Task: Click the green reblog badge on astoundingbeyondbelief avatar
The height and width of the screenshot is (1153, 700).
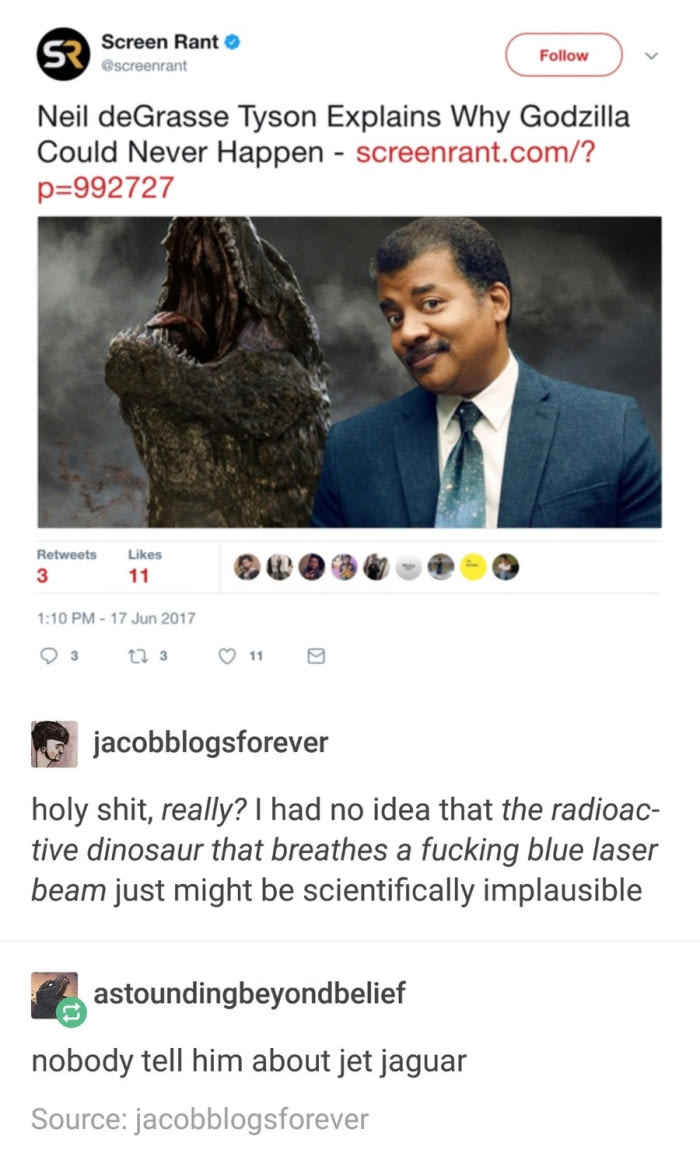Action: pos(71,1013)
